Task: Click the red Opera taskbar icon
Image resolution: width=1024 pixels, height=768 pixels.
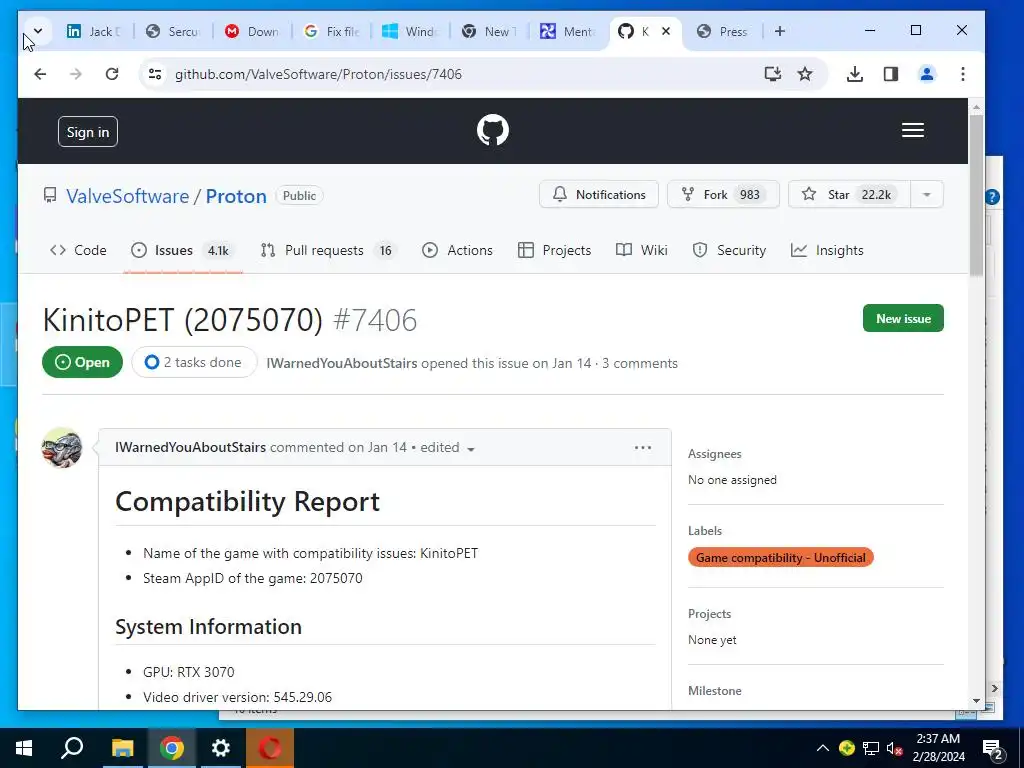Action: pos(270,748)
